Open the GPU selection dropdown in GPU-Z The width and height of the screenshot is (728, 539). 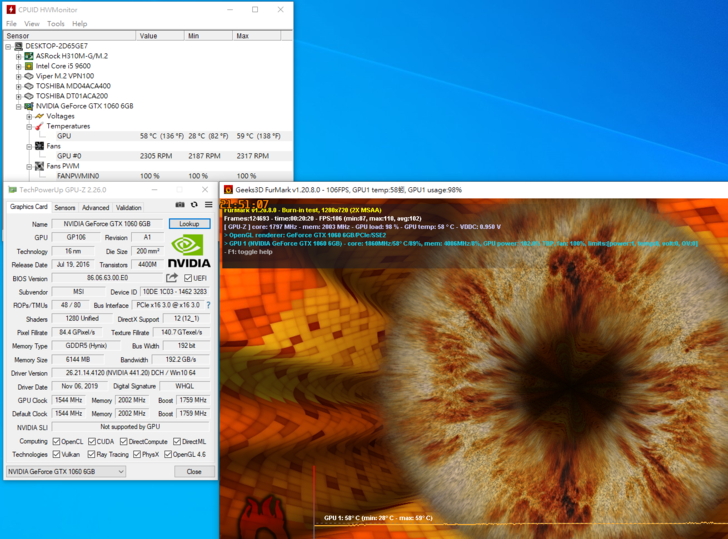click(x=65, y=471)
